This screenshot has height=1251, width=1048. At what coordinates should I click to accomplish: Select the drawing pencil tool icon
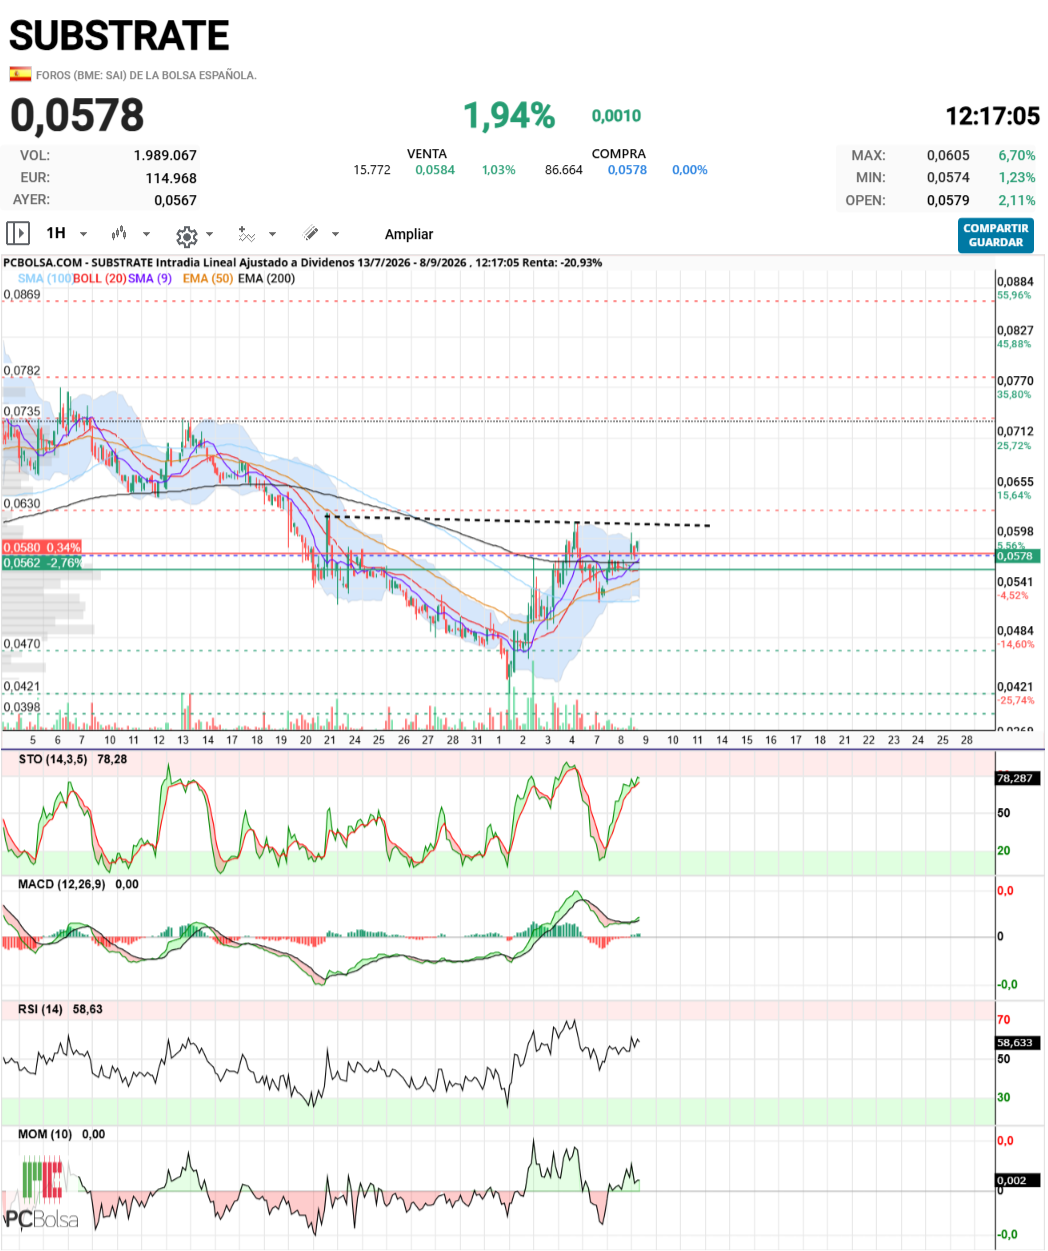(311, 233)
